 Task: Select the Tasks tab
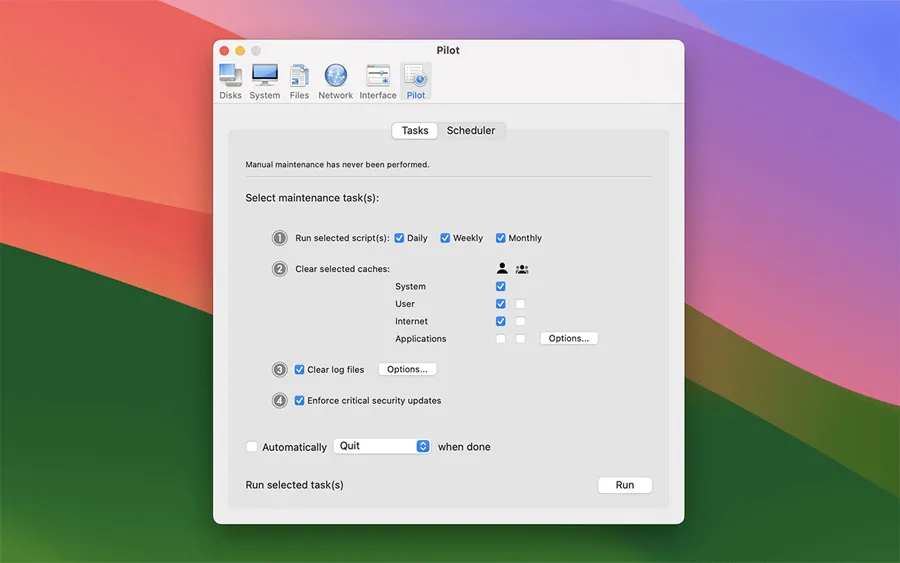[415, 131]
